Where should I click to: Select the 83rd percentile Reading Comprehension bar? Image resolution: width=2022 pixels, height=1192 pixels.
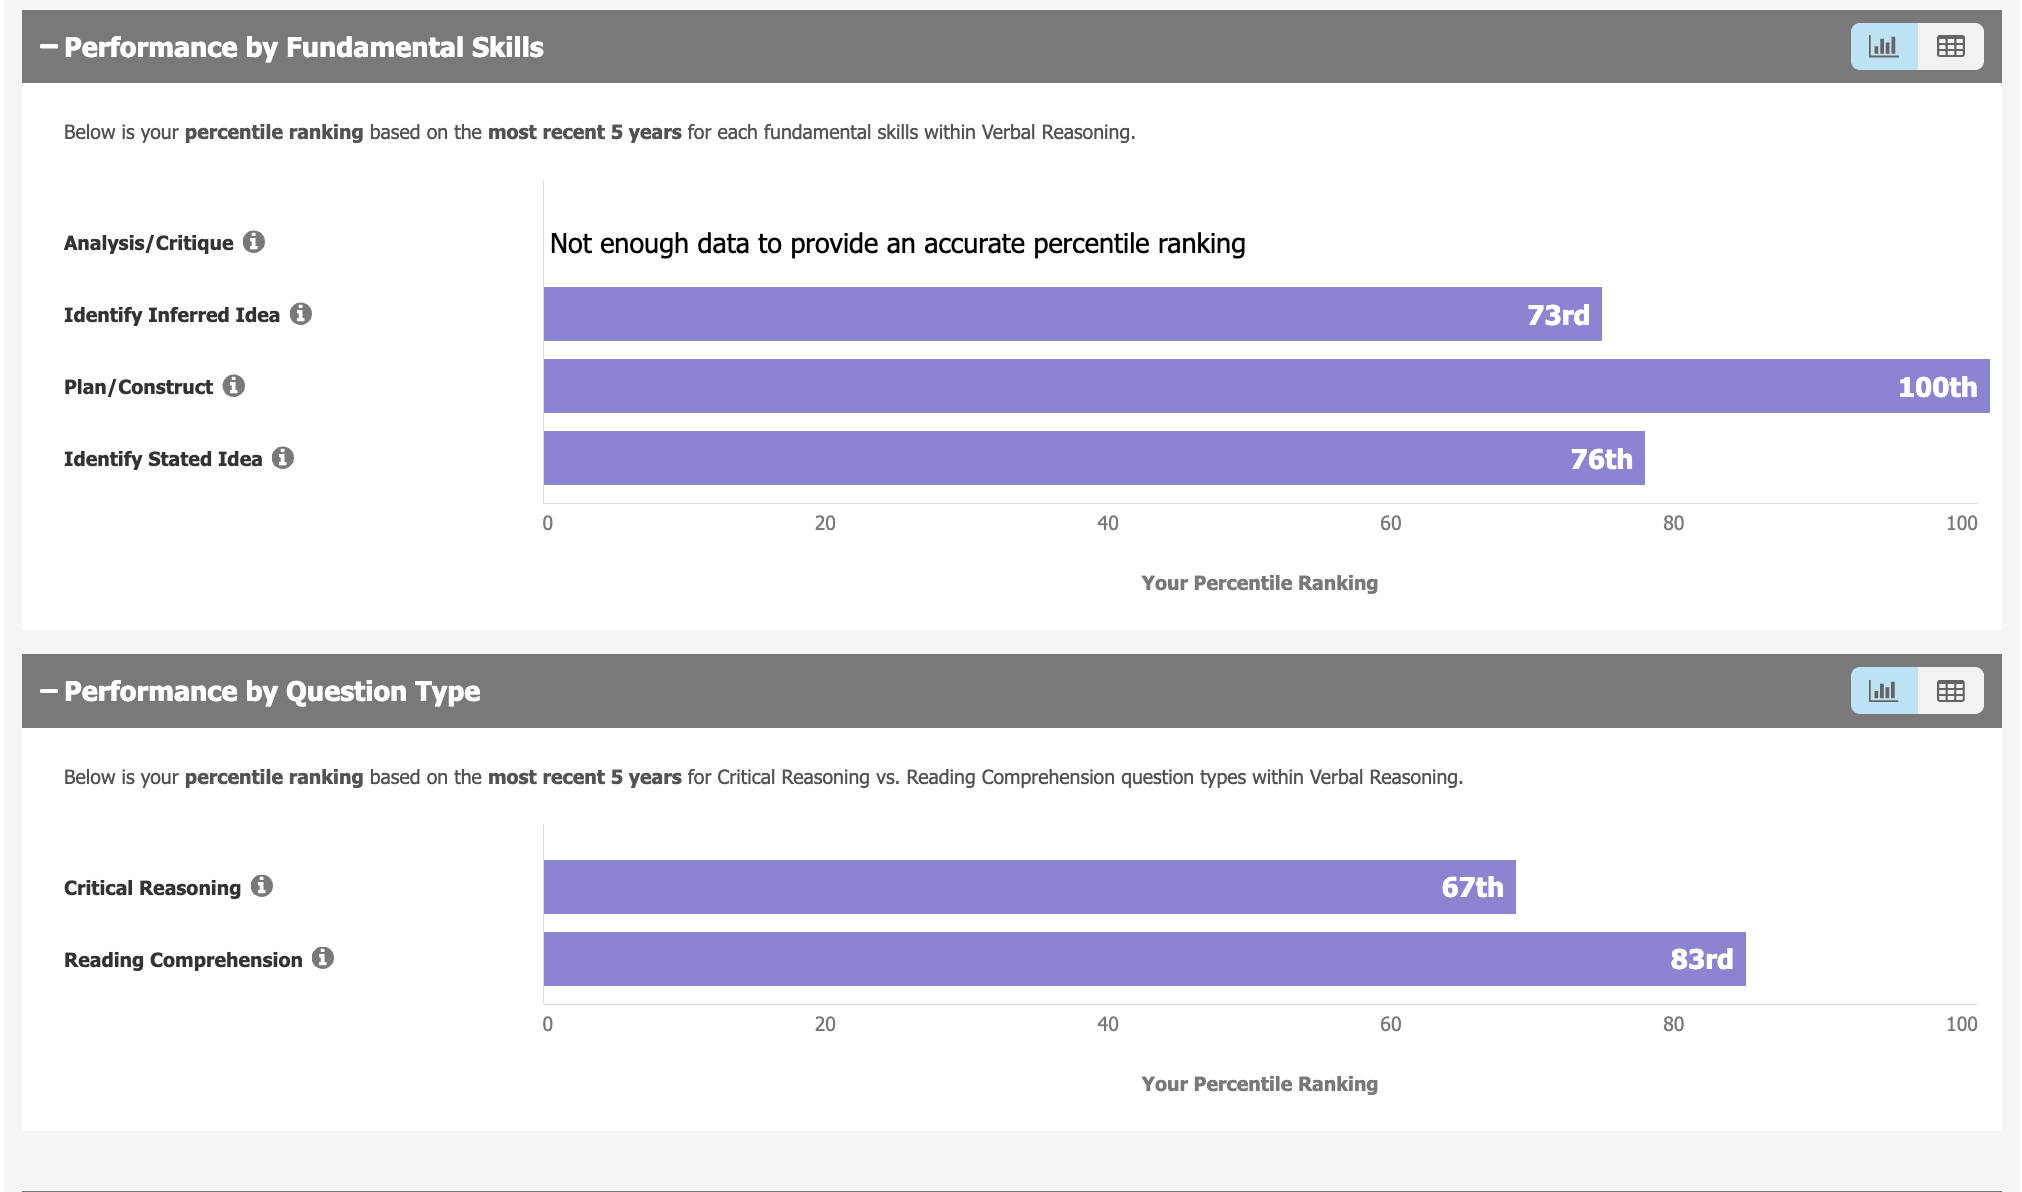point(1144,959)
